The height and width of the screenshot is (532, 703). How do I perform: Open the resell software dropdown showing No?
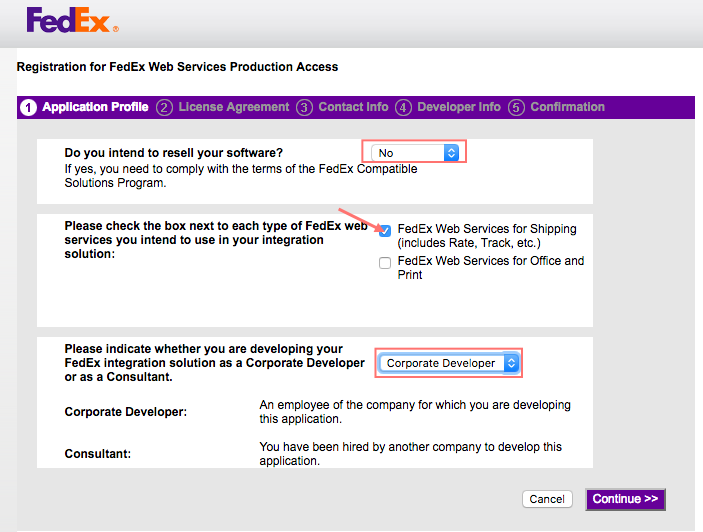click(415, 153)
